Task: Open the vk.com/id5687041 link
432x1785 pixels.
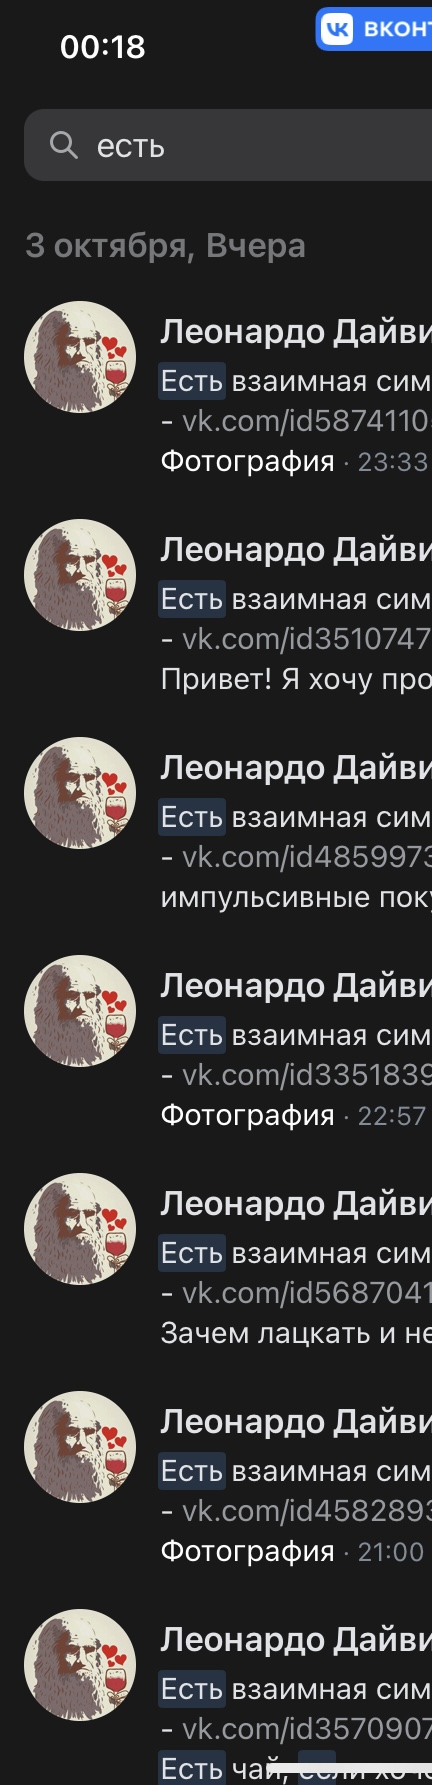Action: coord(307,1293)
